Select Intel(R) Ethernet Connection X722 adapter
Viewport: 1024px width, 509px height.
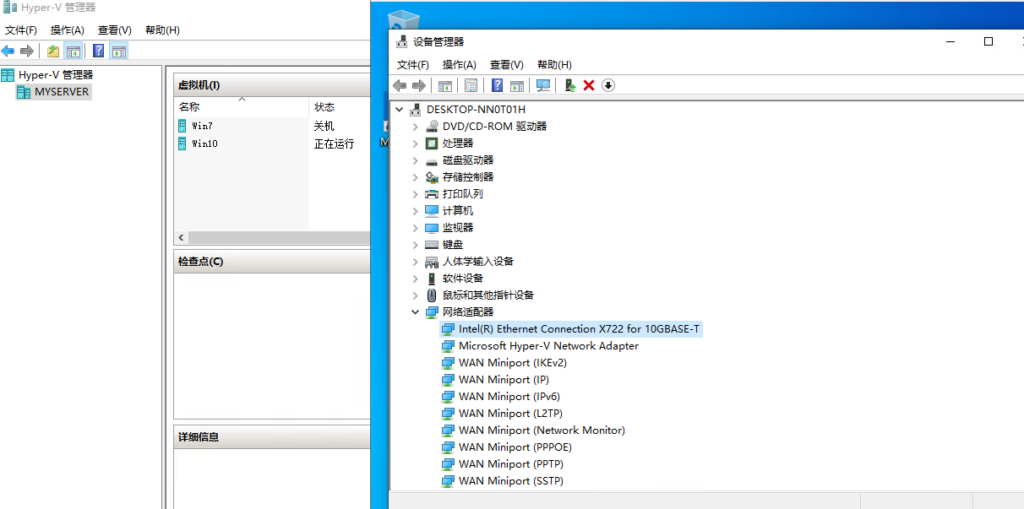pos(580,329)
